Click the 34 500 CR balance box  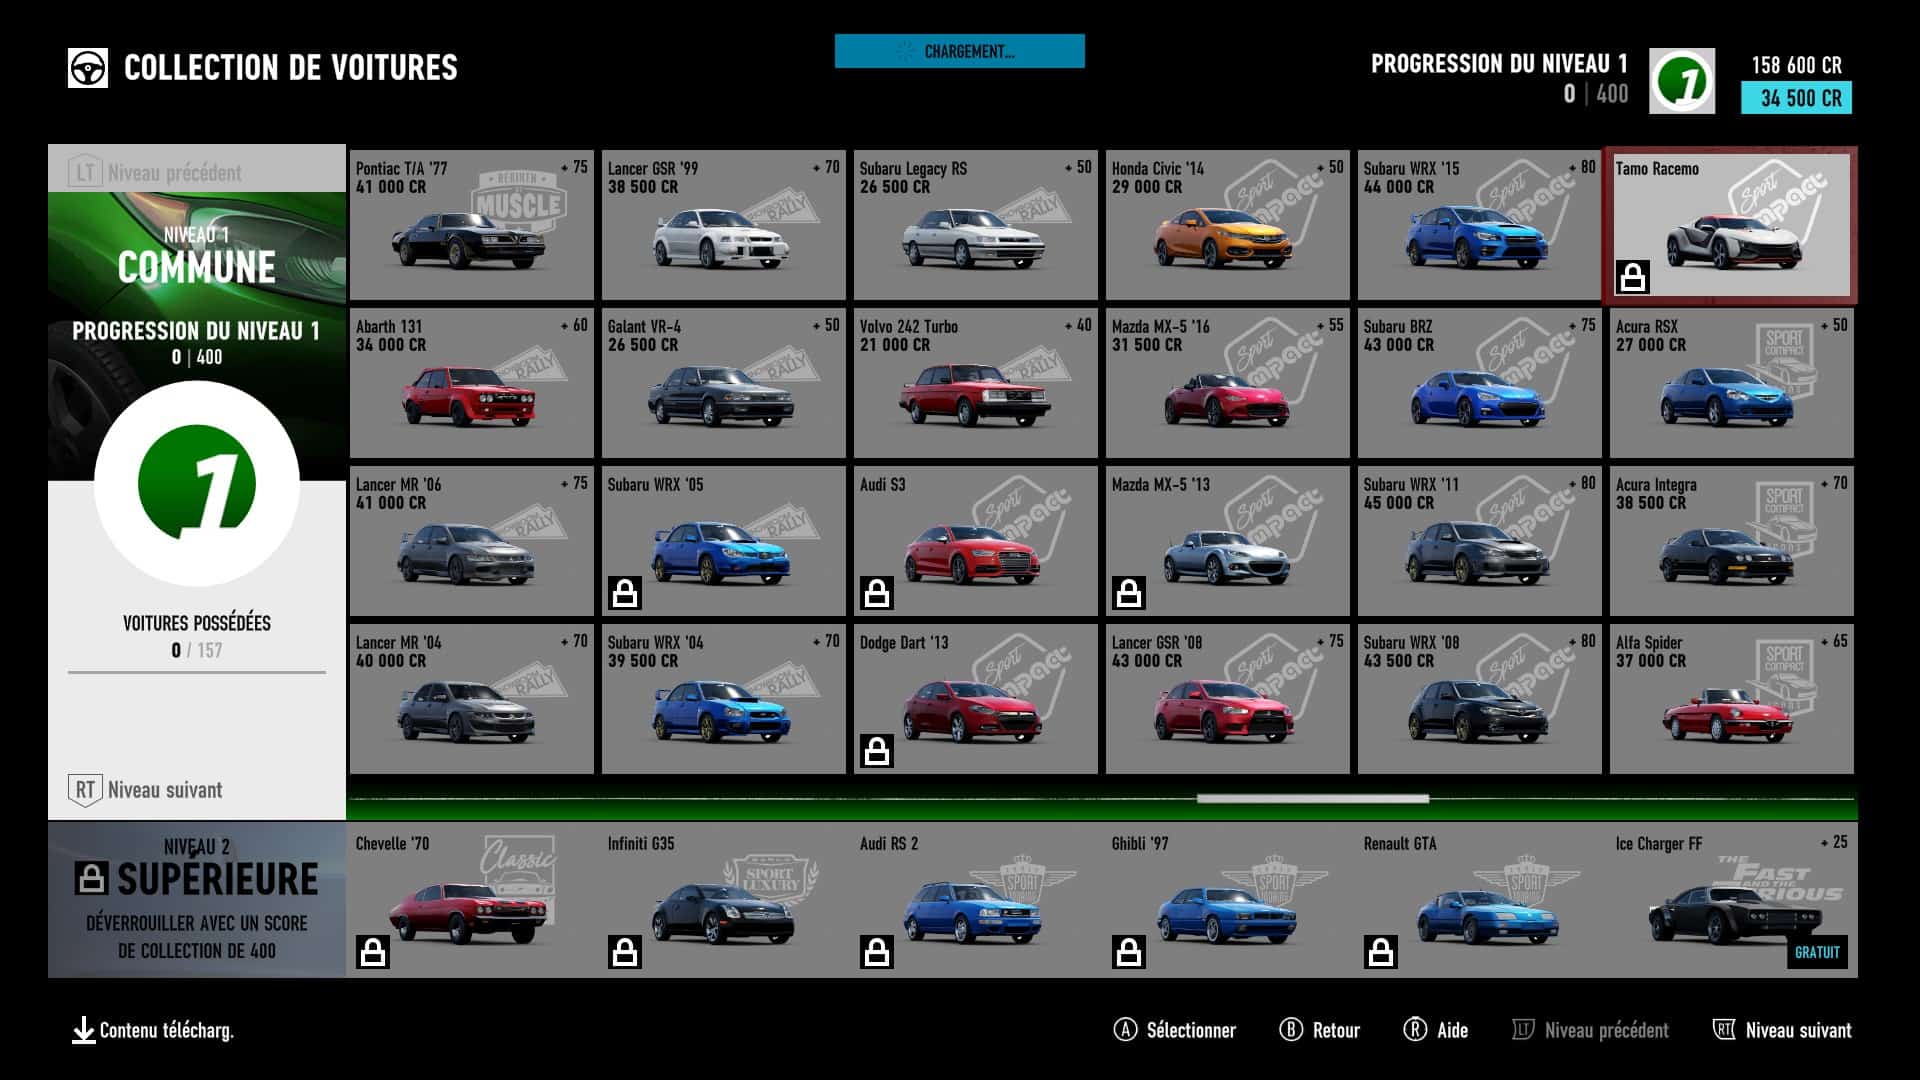(1796, 98)
